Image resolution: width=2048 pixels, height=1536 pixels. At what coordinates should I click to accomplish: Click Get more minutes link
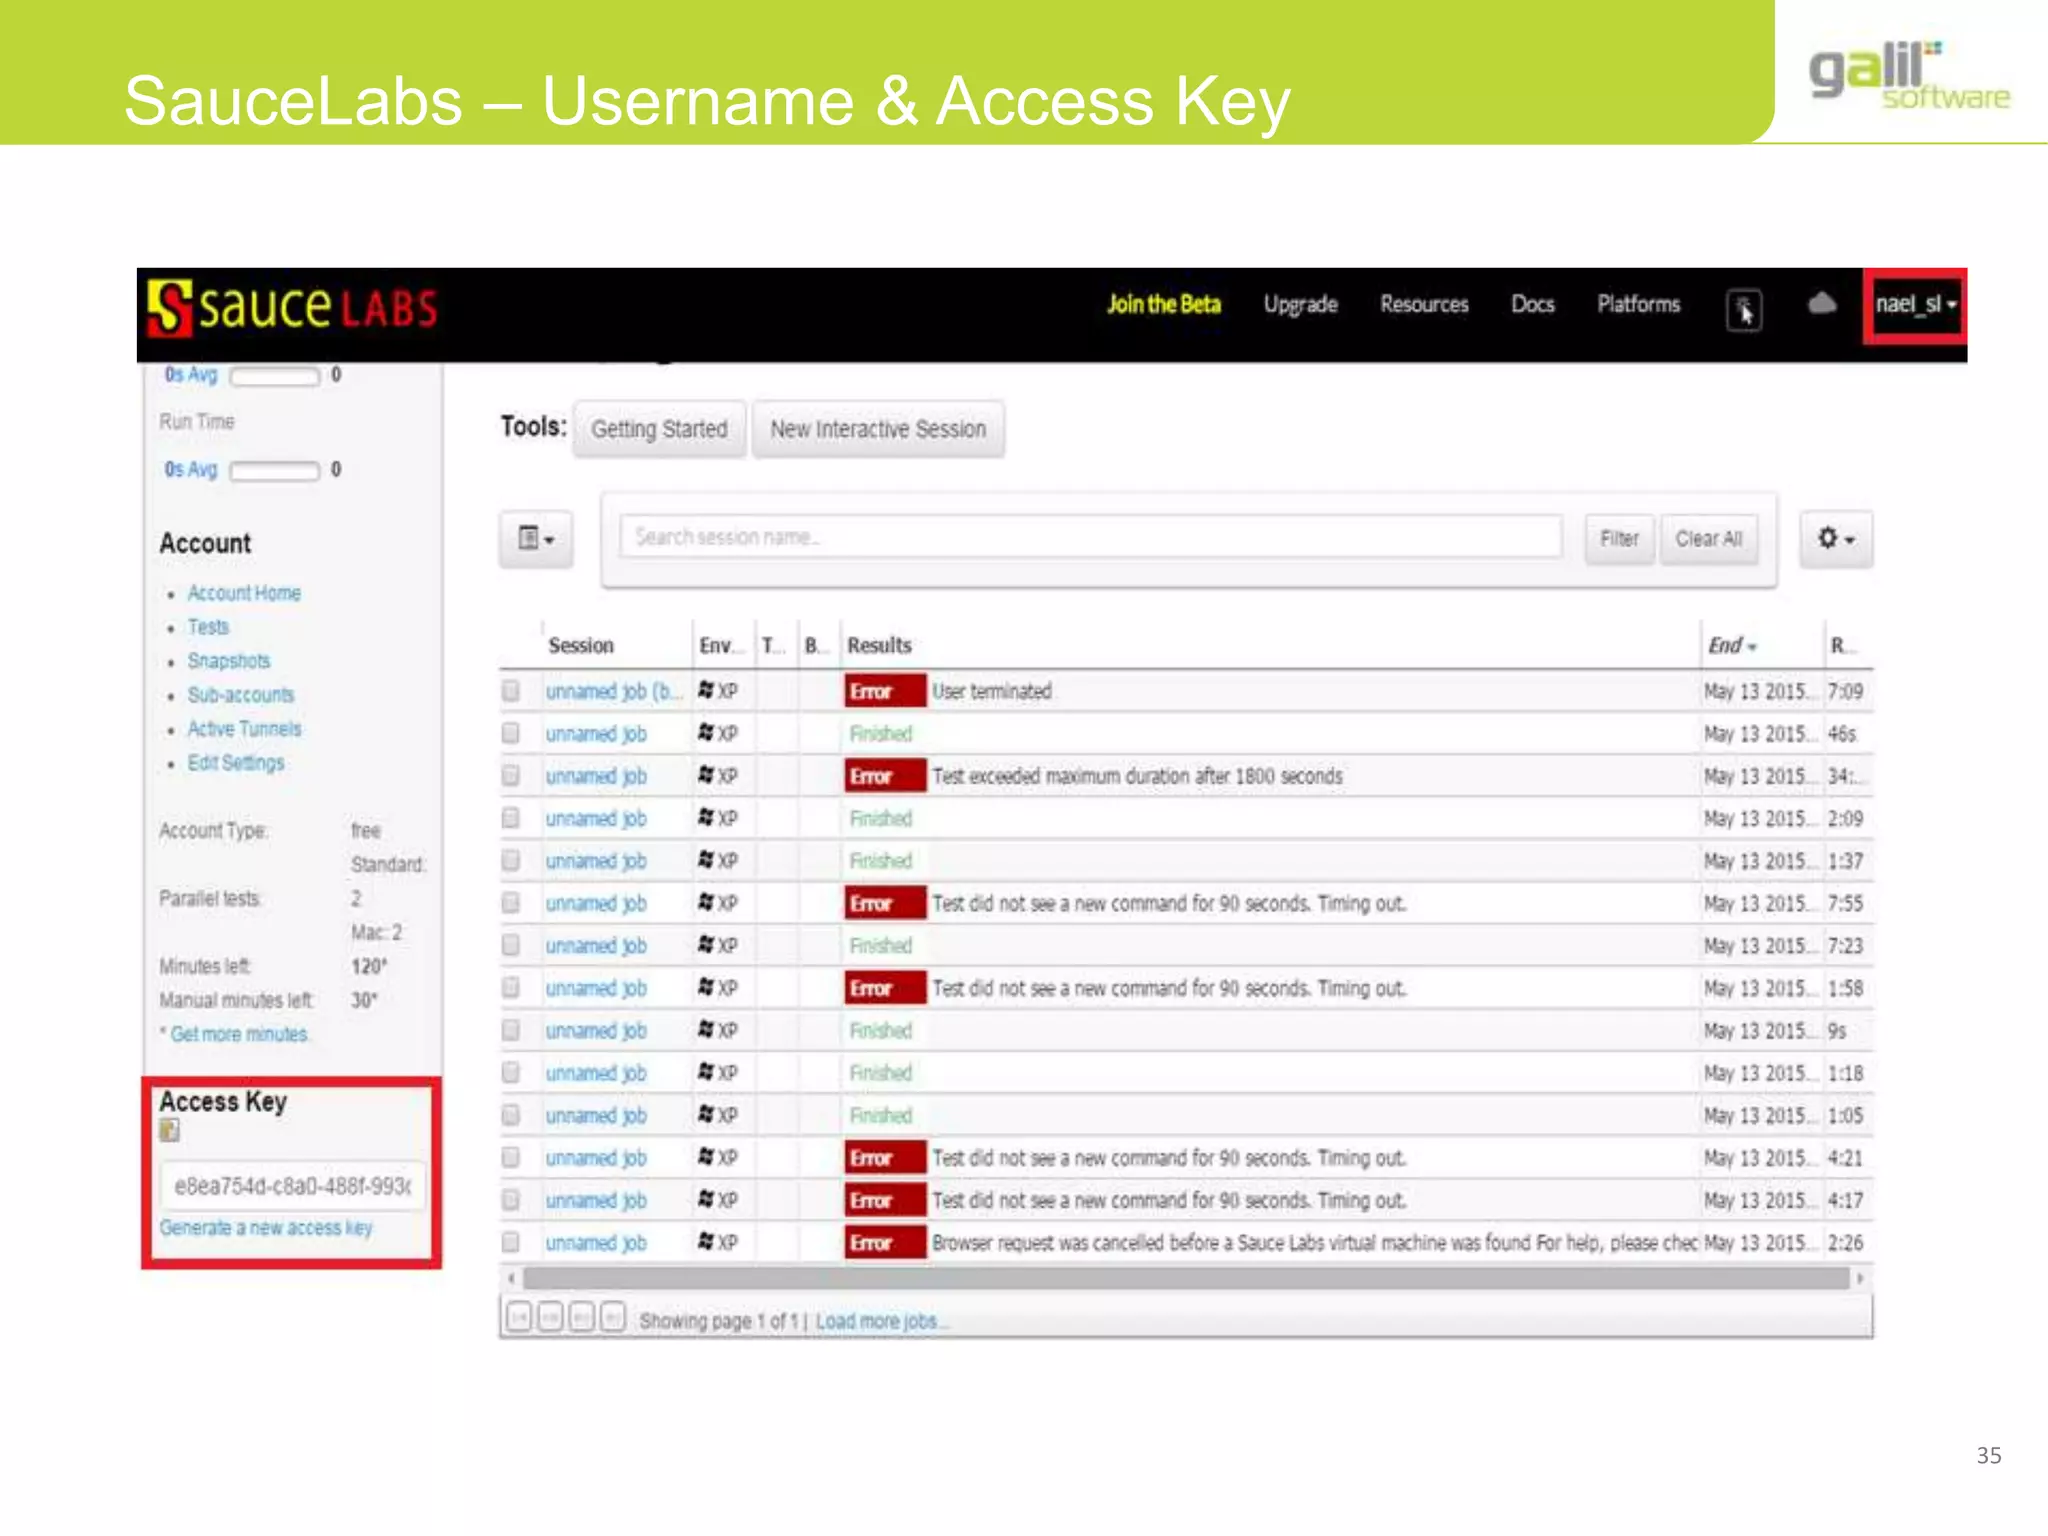pyautogui.click(x=239, y=1034)
